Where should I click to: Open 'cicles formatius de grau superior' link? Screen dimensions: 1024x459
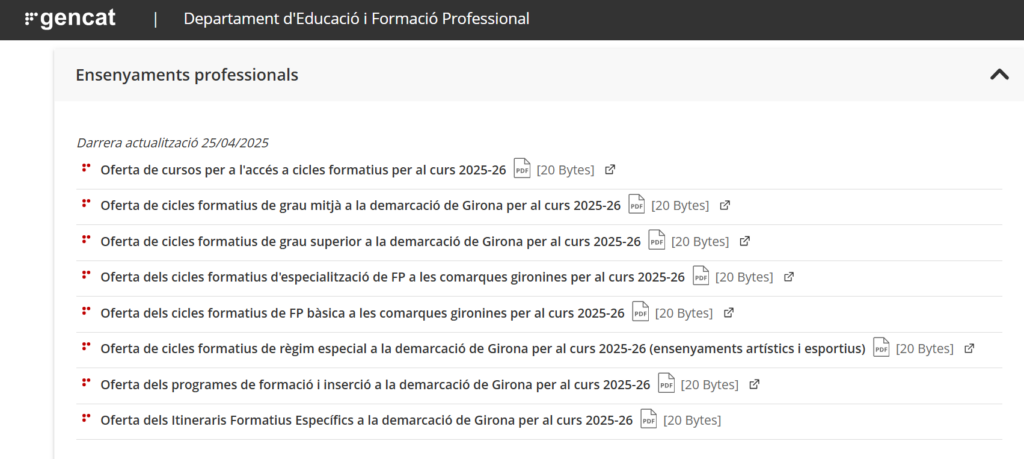370,242
